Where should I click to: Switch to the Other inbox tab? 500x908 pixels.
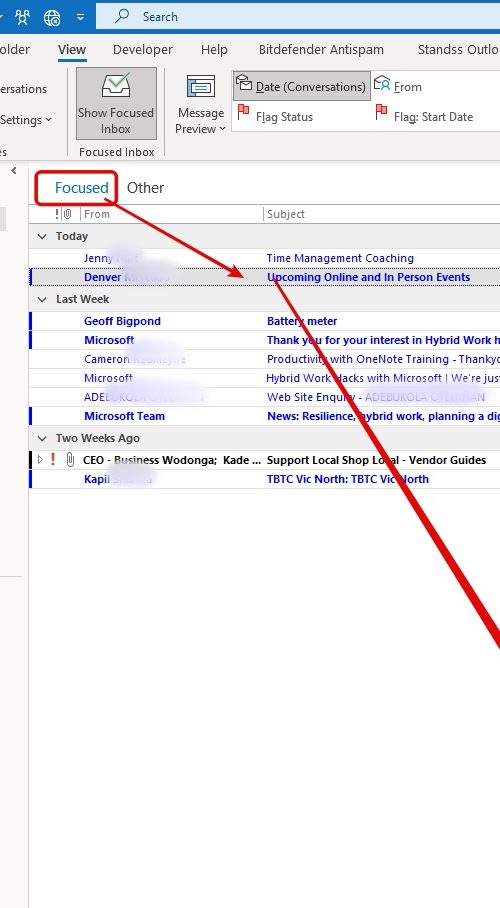tap(145, 188)
